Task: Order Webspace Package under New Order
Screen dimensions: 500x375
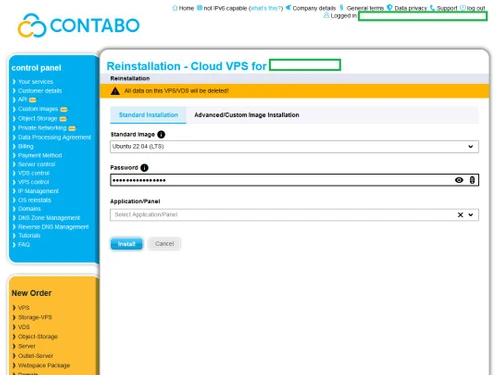Action: (x=44, y=366)
